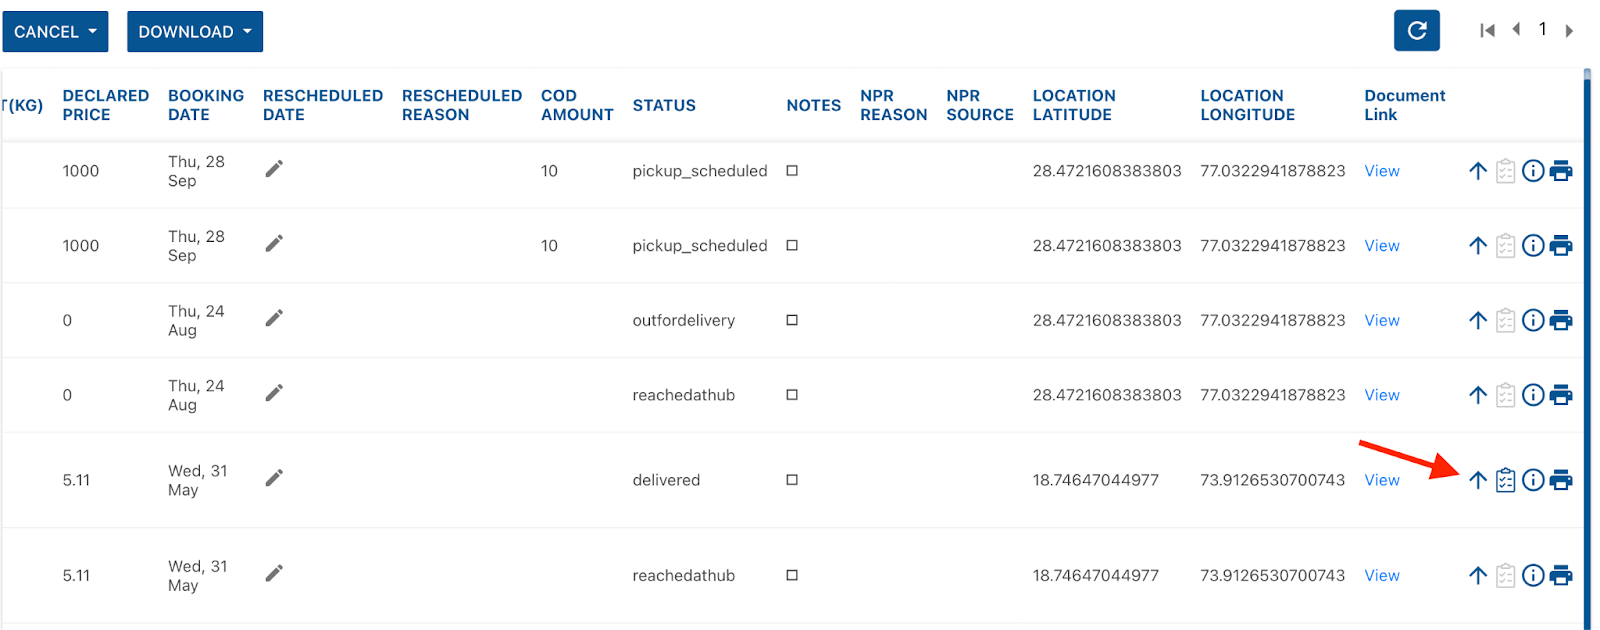Image resolution: width=1600 pixels, height=630 pixels.
Task: Click the print icon in the delivered row
Action: point(1560,481)
